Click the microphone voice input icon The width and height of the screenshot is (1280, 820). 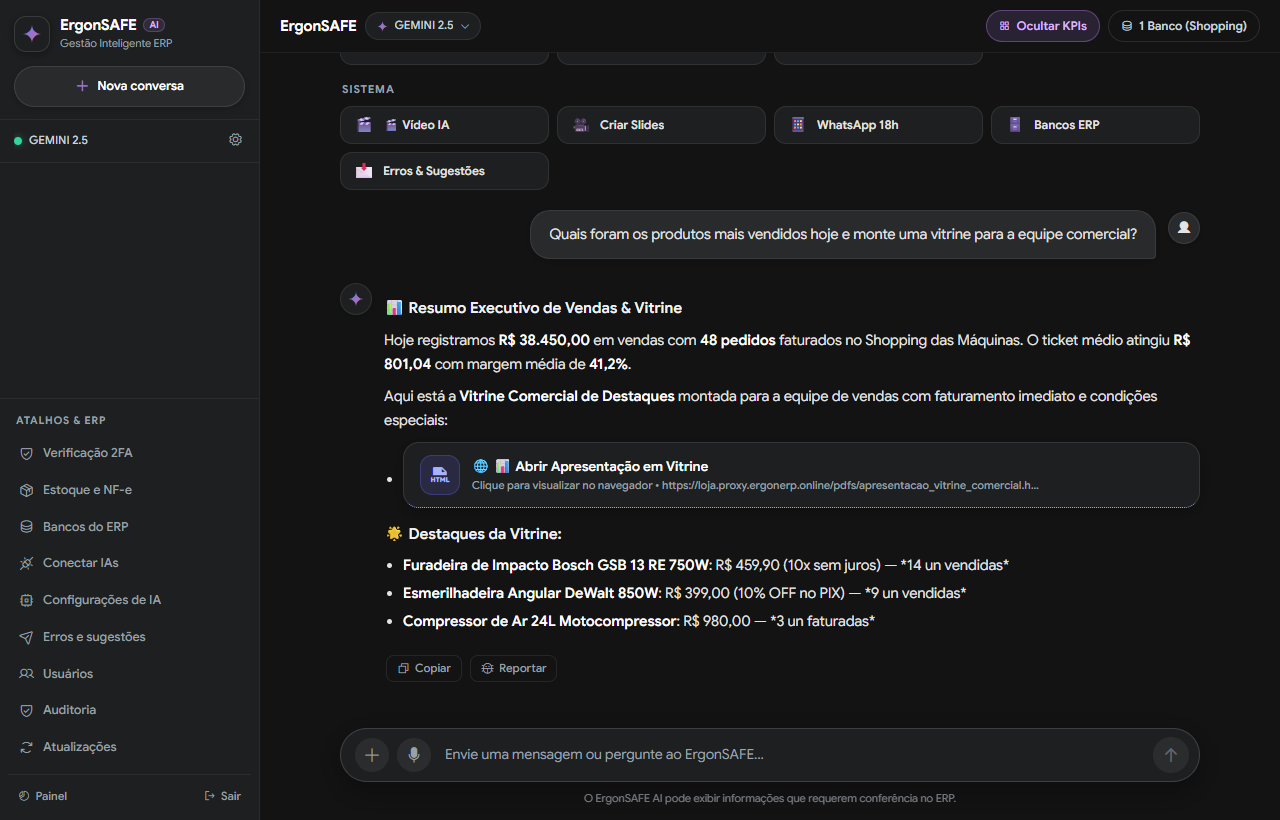point(414,755)
